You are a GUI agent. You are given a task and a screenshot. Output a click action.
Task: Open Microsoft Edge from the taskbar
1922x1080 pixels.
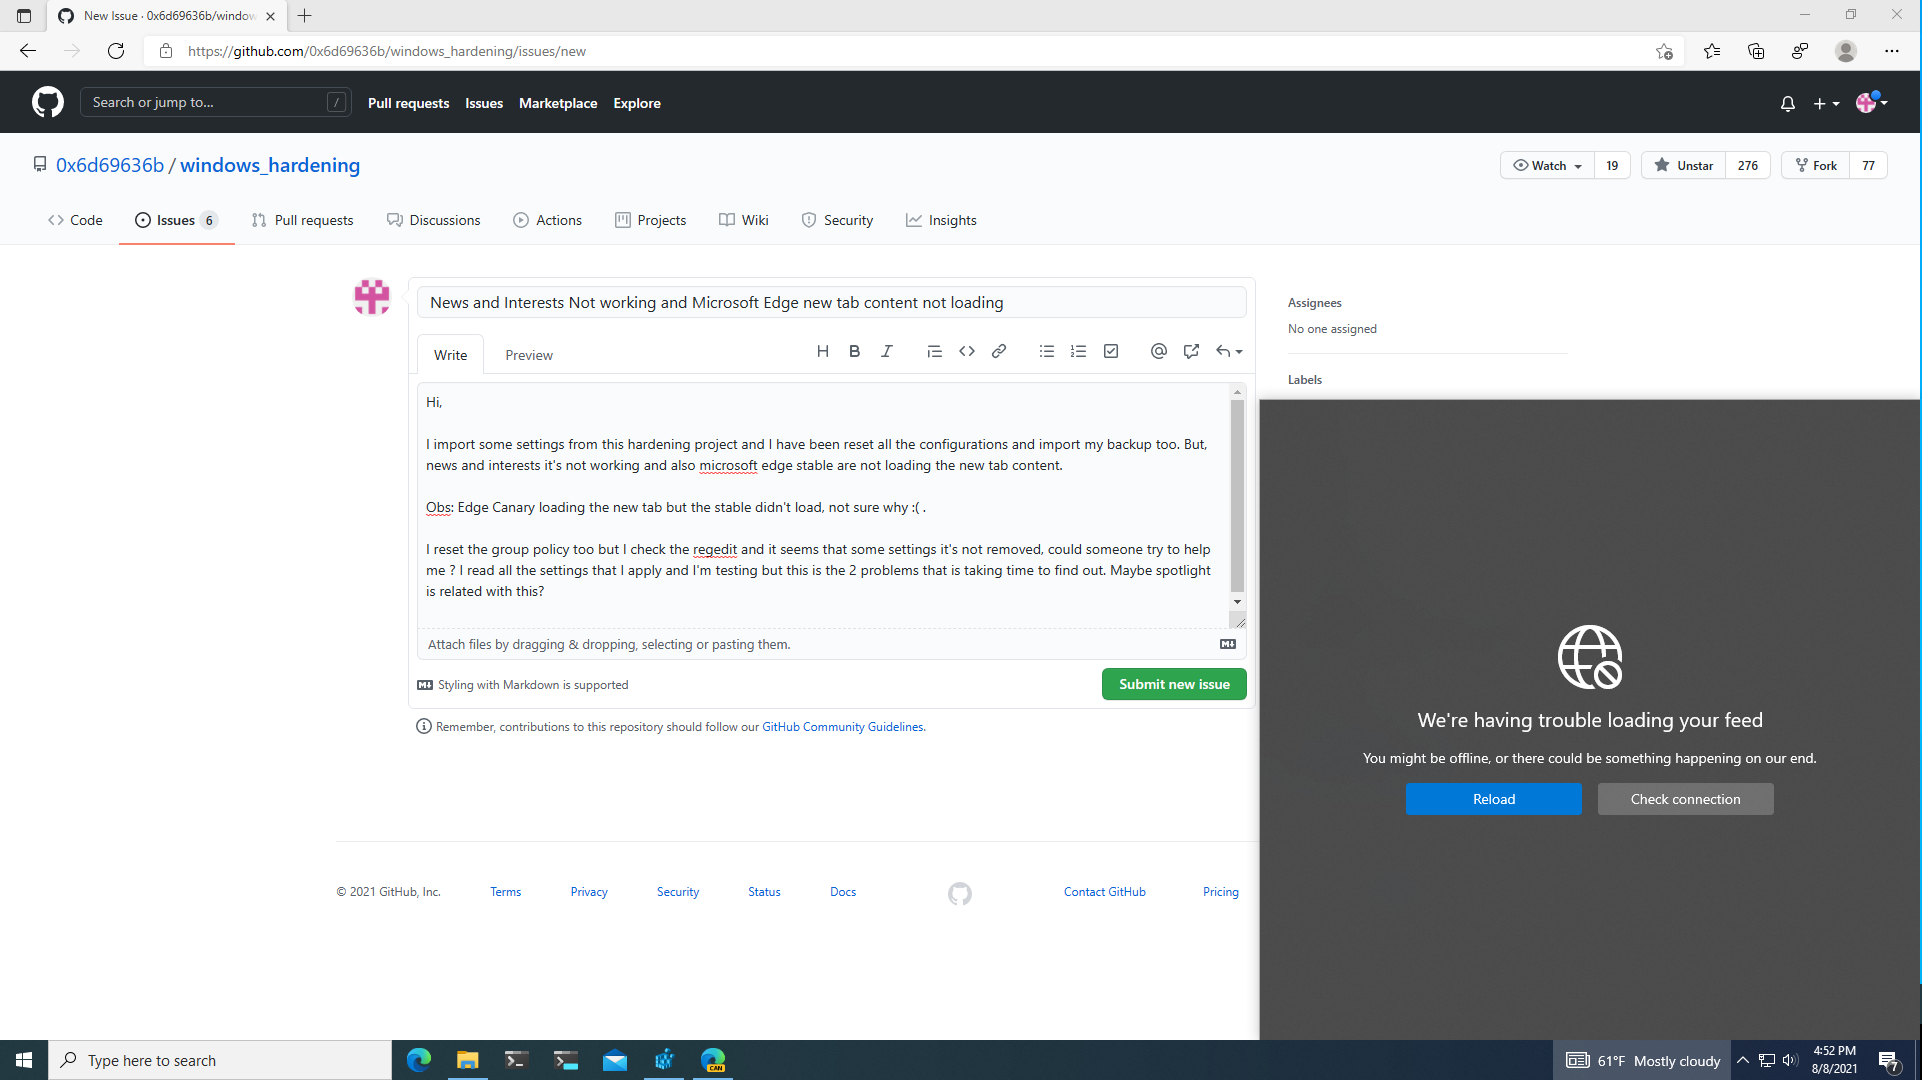click(418, 1060)
